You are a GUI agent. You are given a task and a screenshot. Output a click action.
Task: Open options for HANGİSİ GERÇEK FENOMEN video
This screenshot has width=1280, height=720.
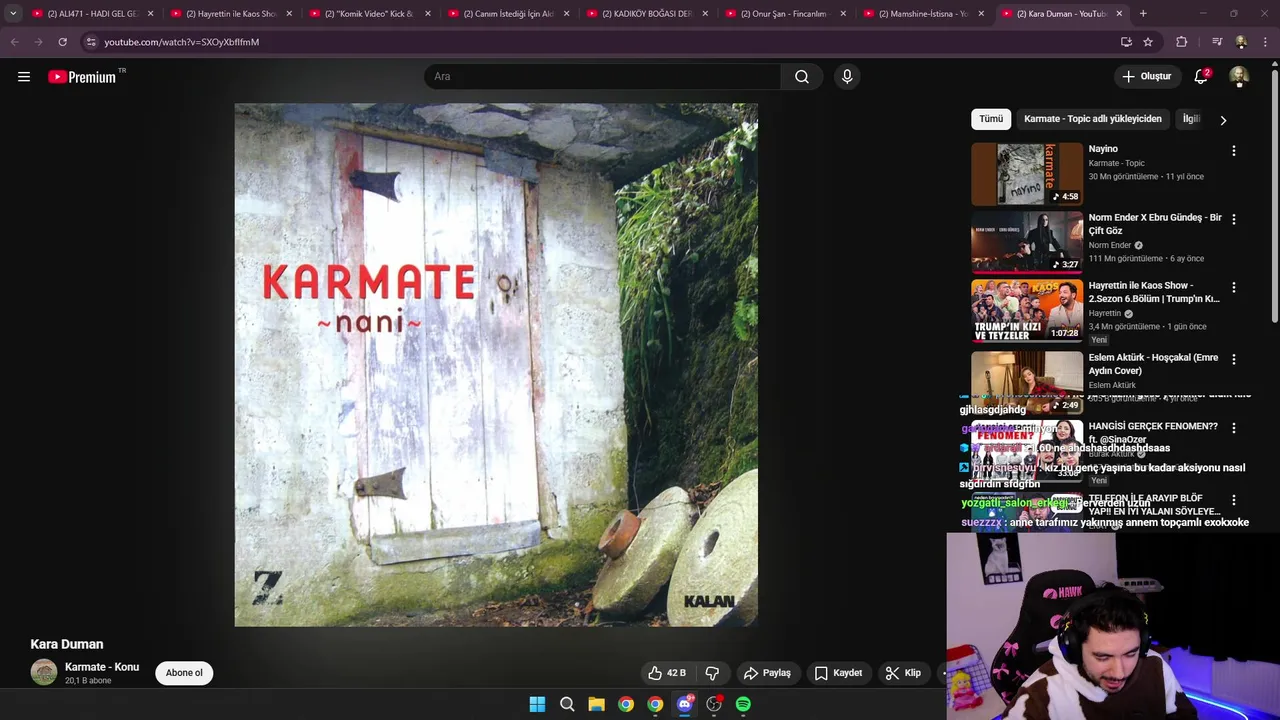tap(1233, 428)
